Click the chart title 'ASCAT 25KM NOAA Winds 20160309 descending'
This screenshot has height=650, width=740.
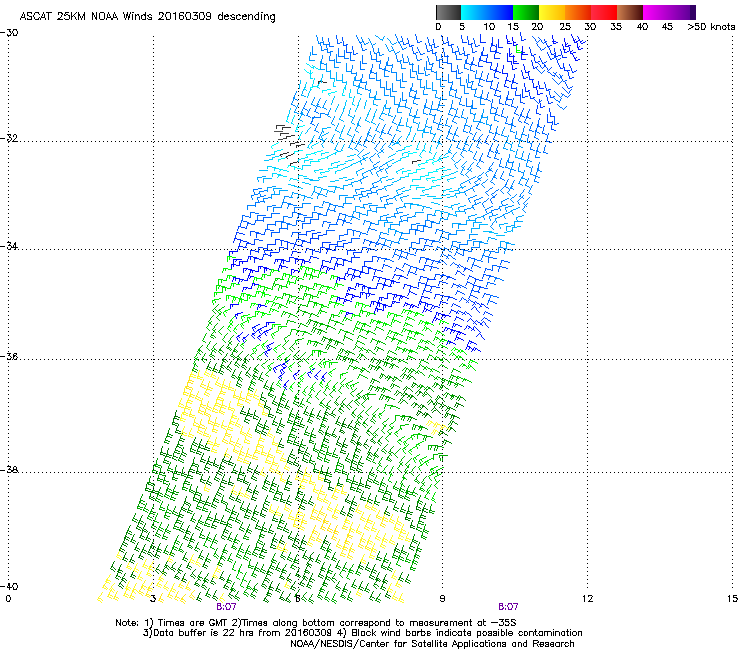pos(147,17)
